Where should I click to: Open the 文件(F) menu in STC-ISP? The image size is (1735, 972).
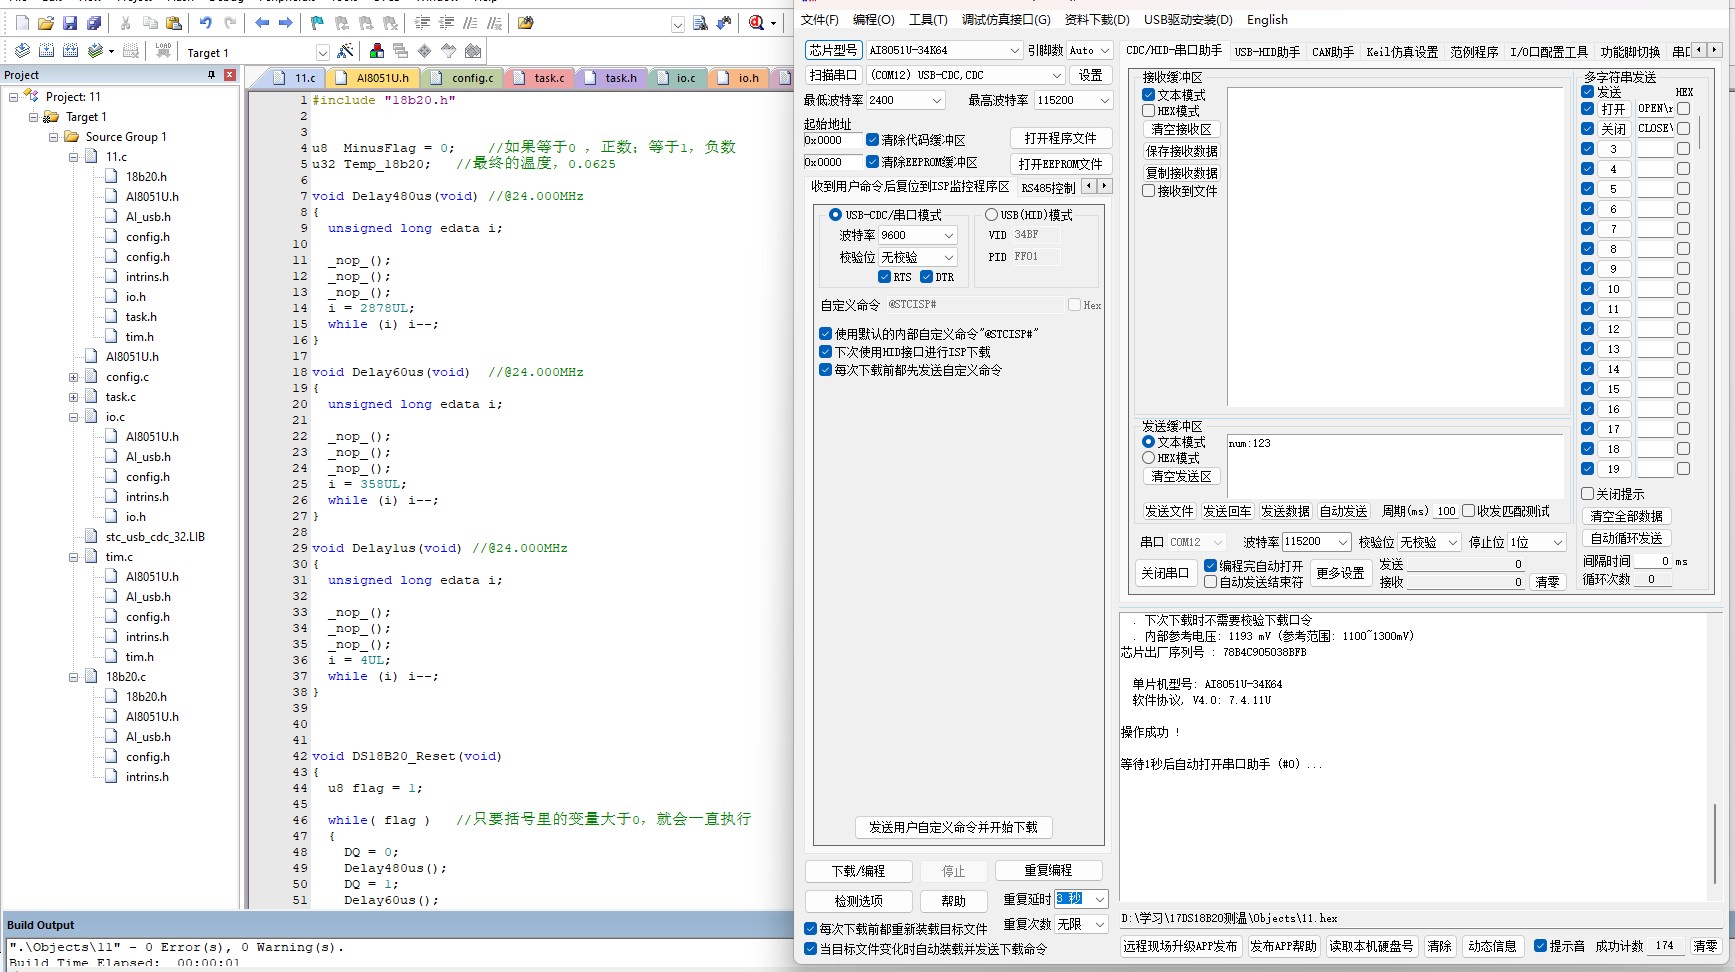pyautogui.click(x=820, y=20)
